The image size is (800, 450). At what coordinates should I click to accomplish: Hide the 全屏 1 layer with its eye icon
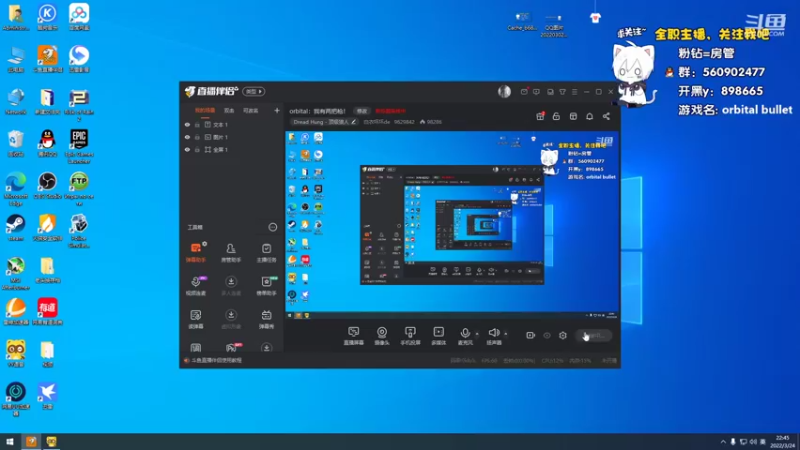(x=187, y=149)
